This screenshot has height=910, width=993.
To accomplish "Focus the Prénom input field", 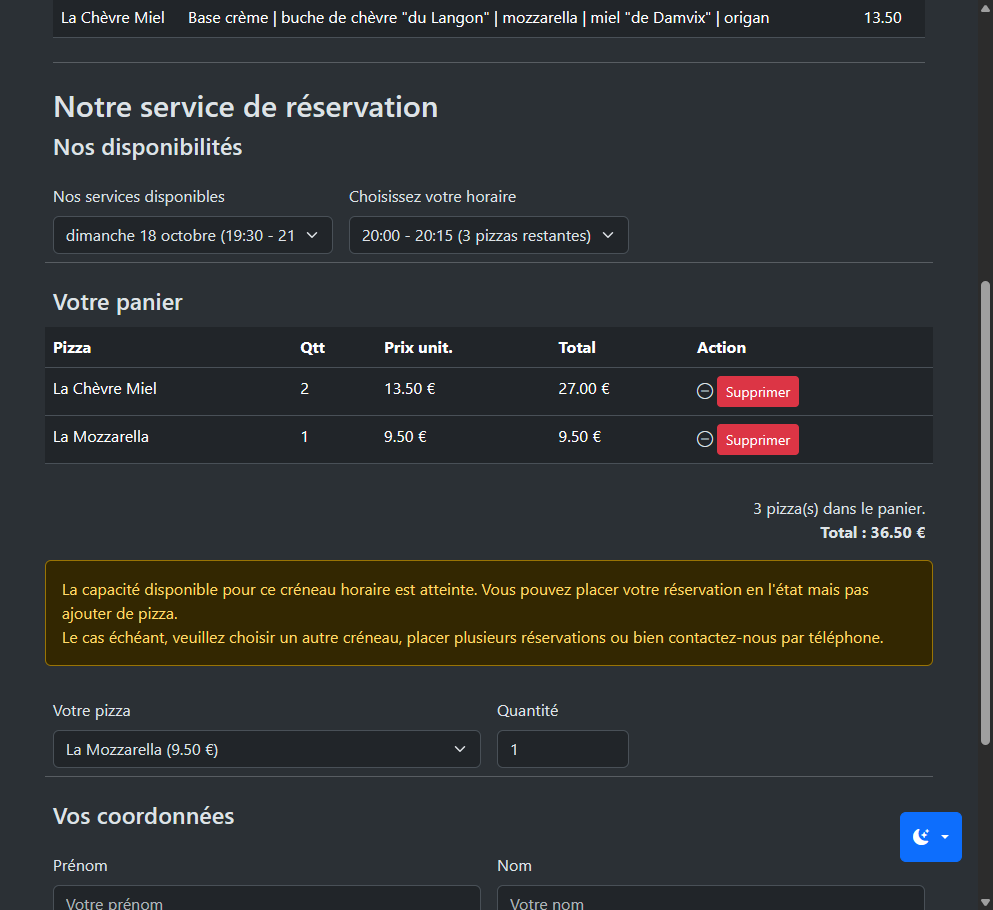I will click(x=267, y=898).
